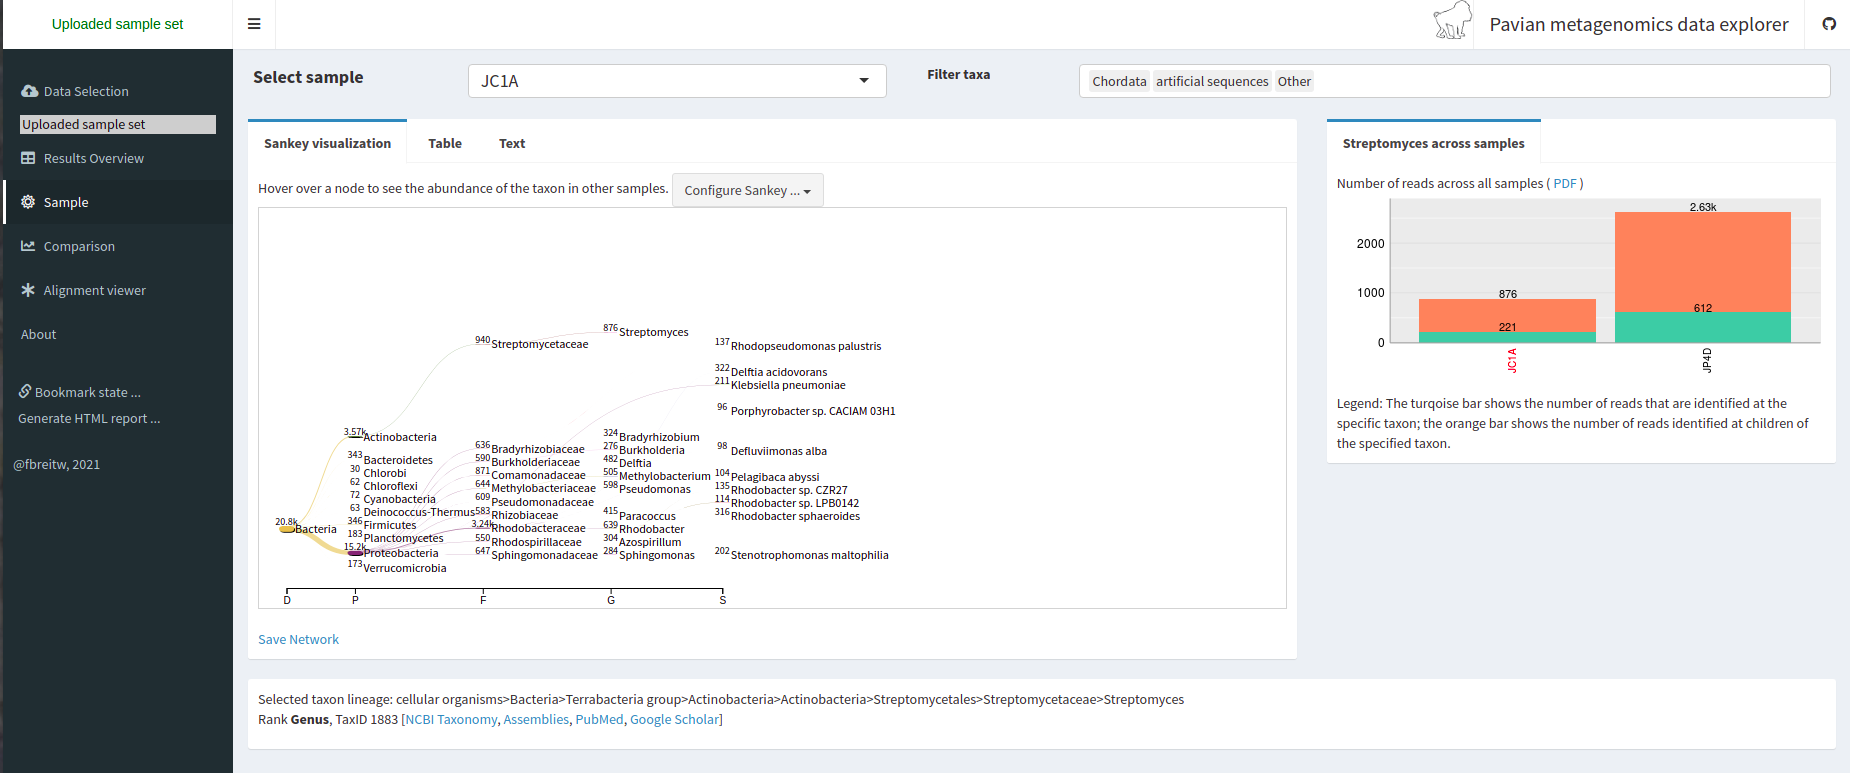Screen dimensions: 1850x773
Task: Open the GitHub icon link
Action: [1829, 24]
